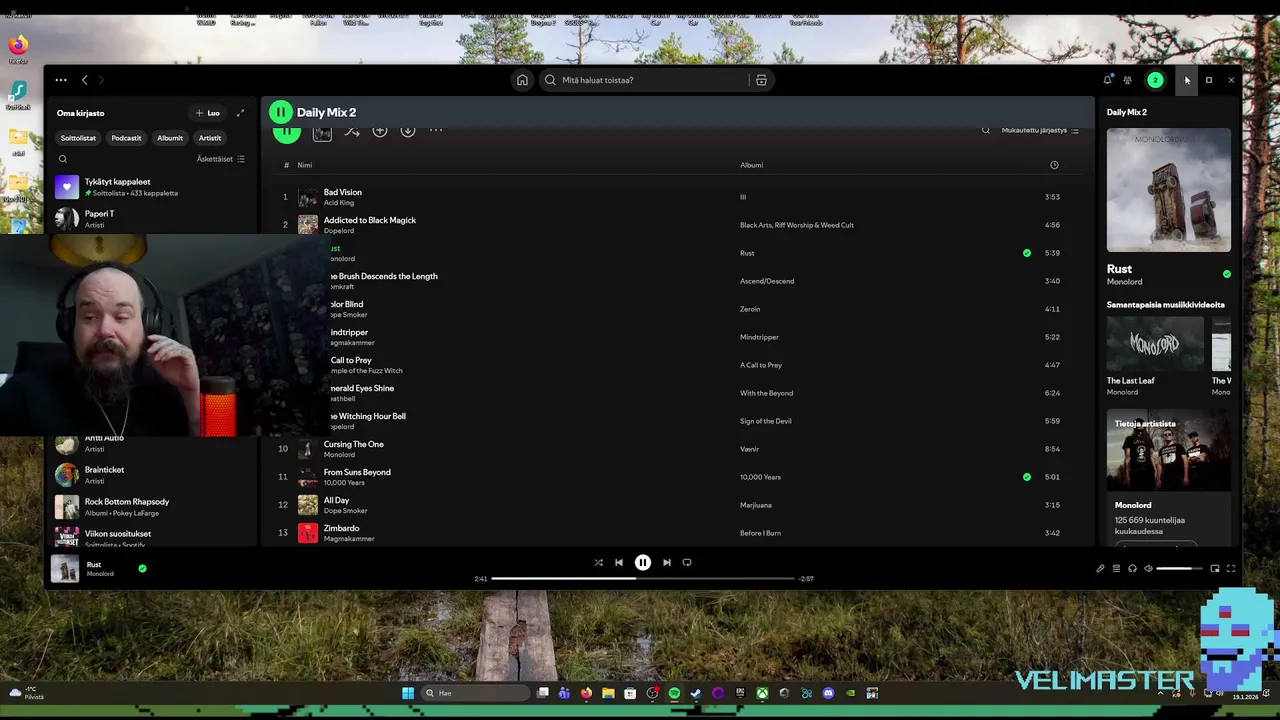Image resolution: width=1280 pixels, height=720 pixels.
Task: Toggle smart shuffle in the playlist header
Action: [352, 130]
